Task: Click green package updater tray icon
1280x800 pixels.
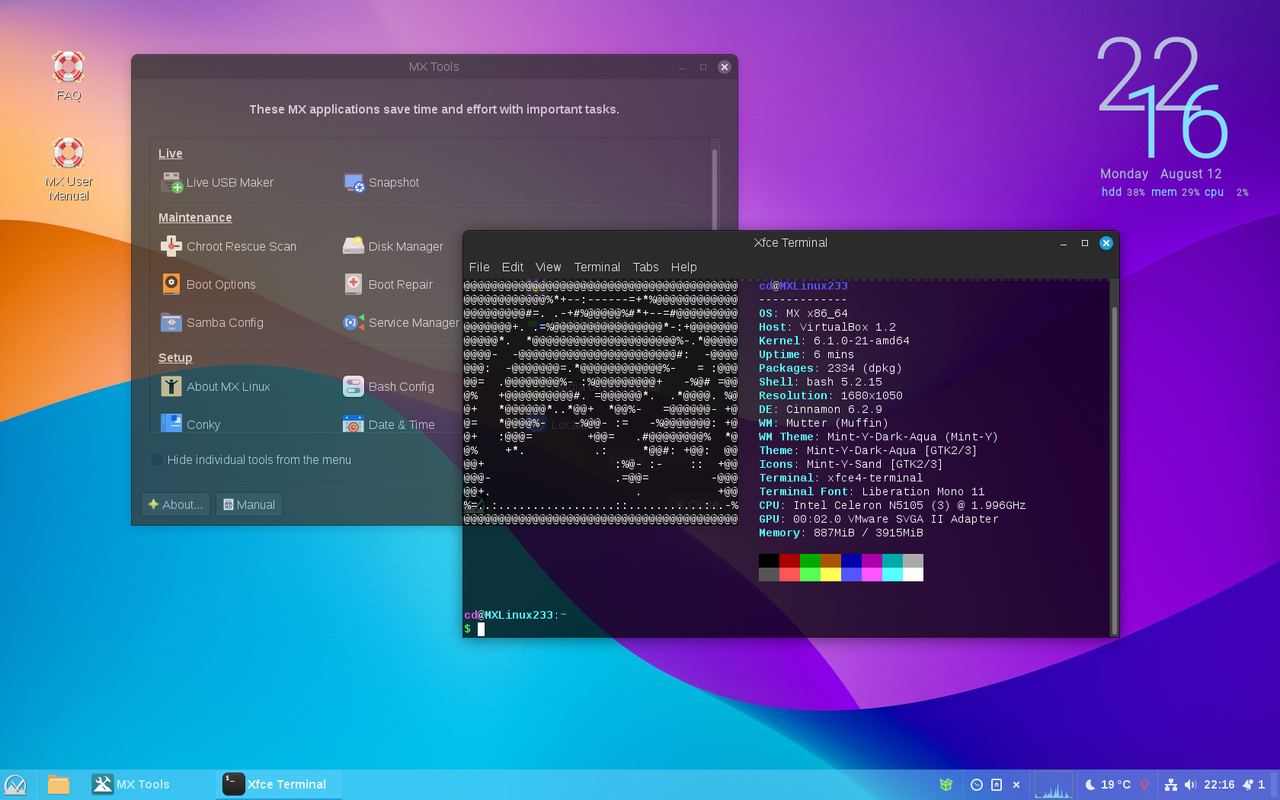Action: point(946,785)
